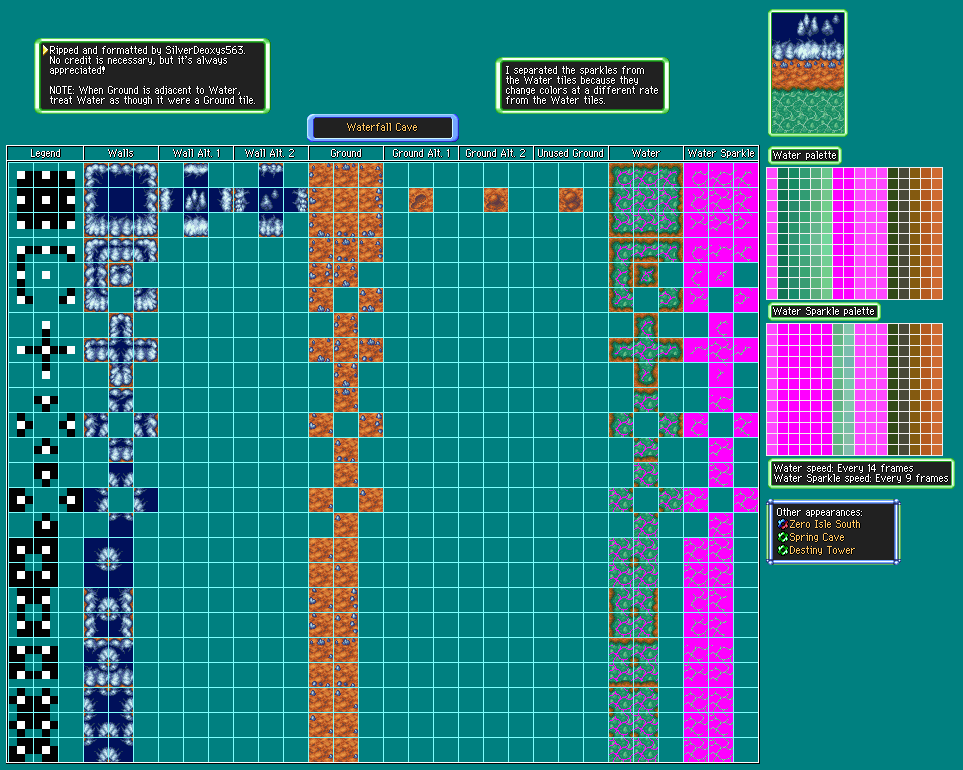
Task: Click the 'NOTE: When Ground is adjacent' line
Action: [x=145, y=90]
